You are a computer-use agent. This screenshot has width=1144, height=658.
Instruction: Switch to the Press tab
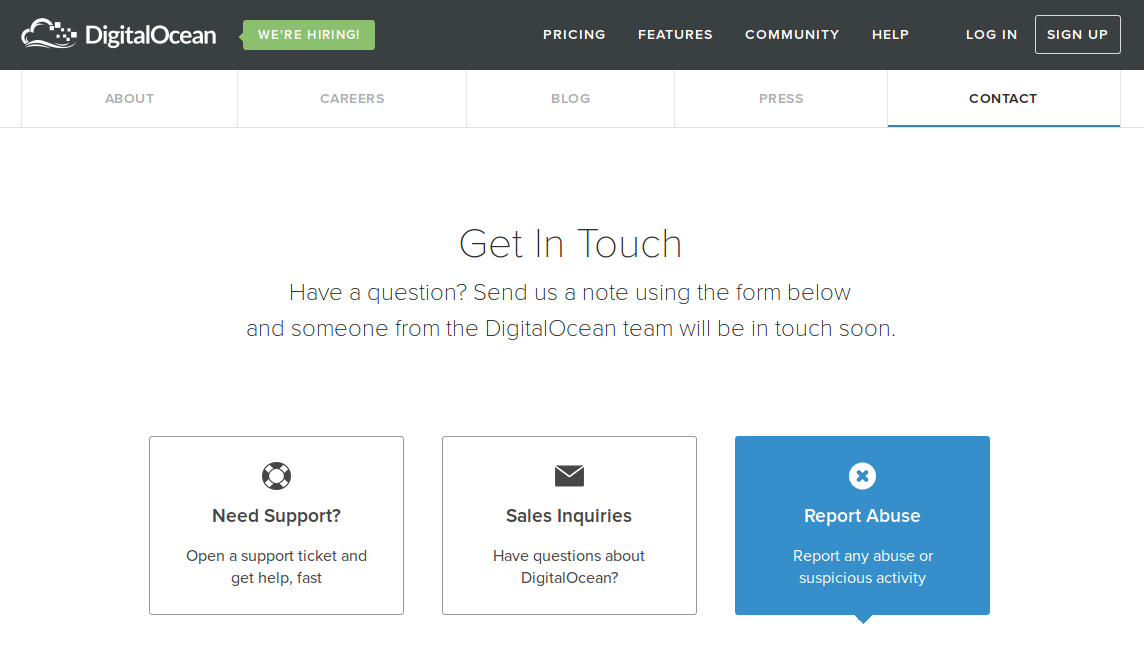point(781,98)
